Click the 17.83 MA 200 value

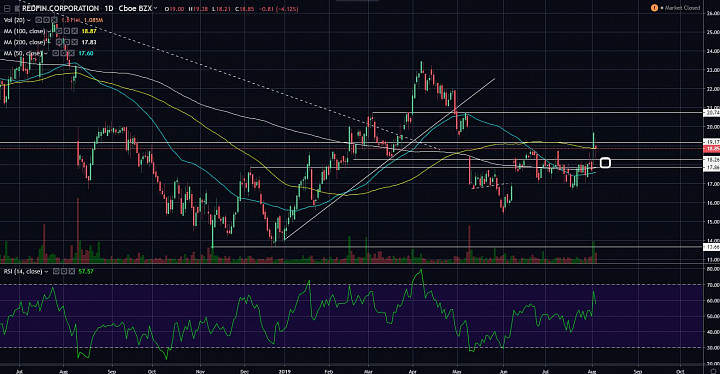[x=89, y=42]
